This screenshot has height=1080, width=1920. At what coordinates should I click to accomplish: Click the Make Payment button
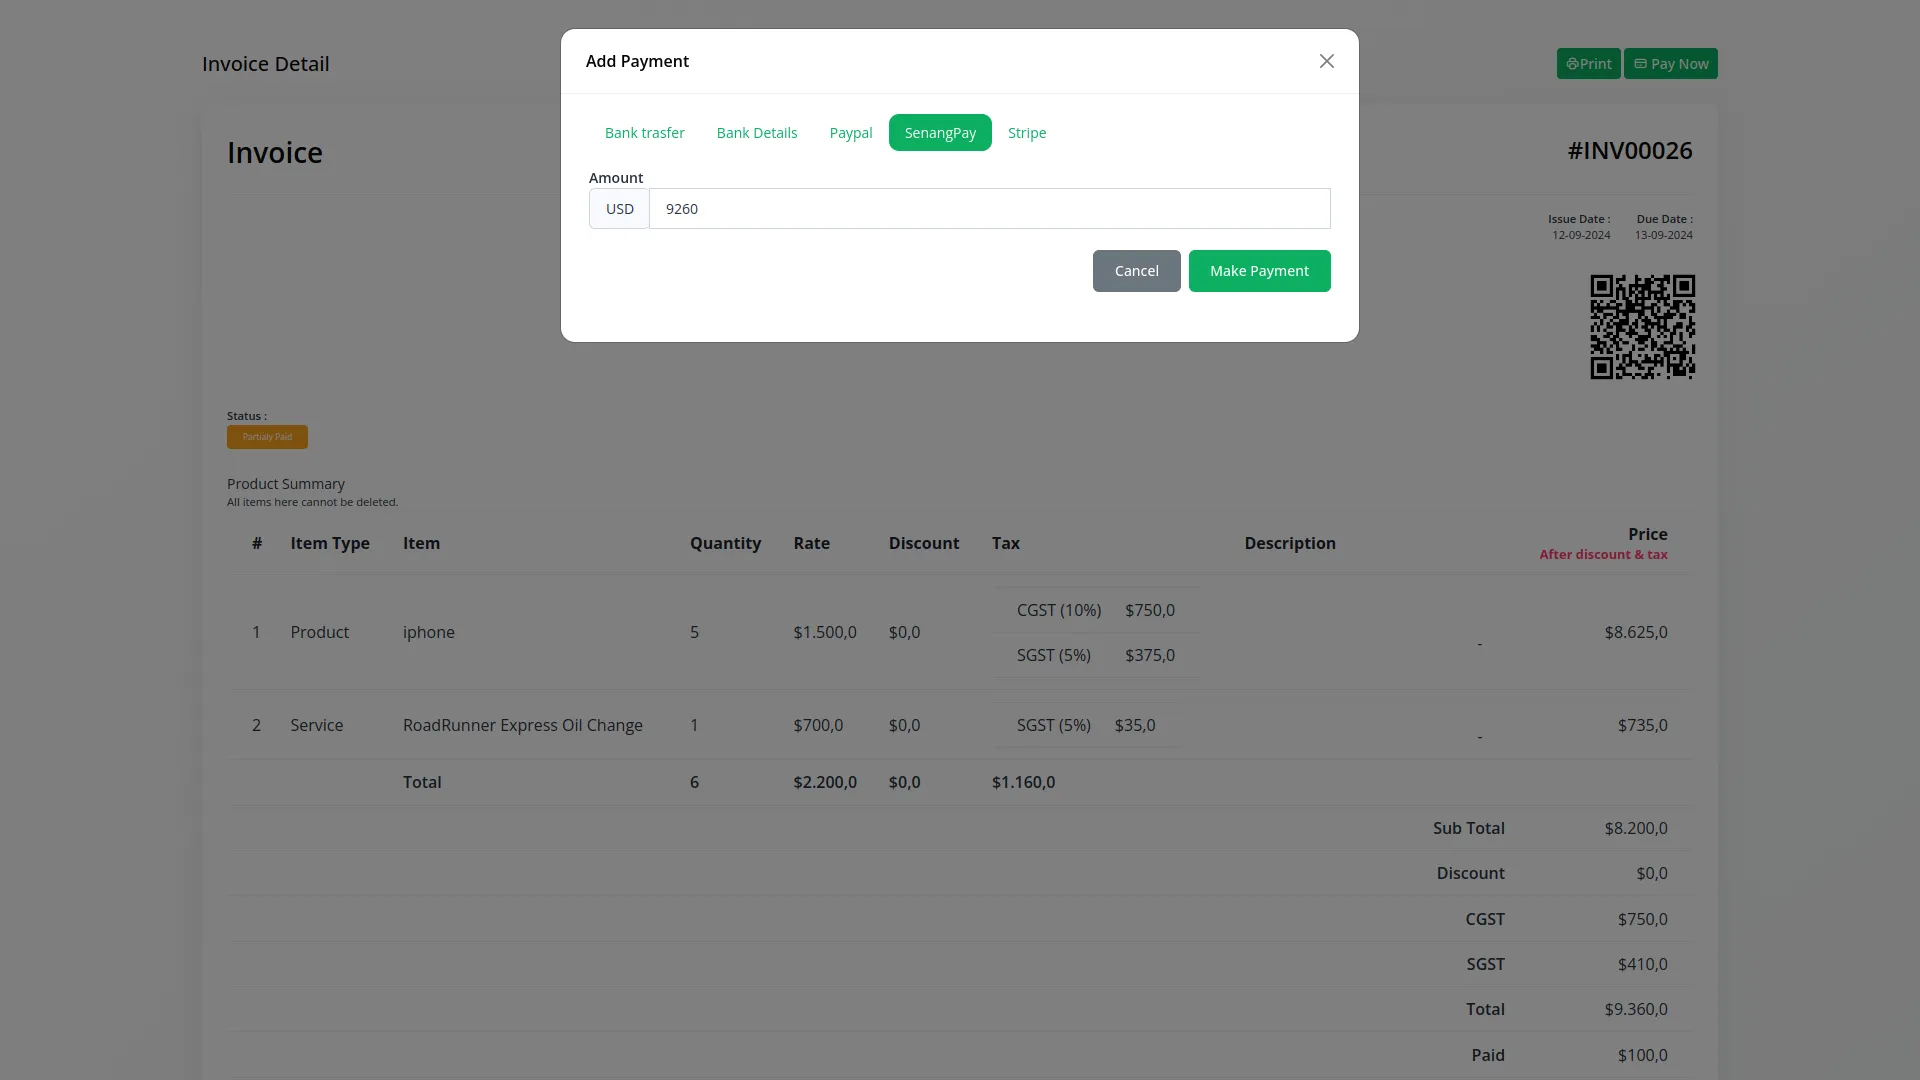click(1259, 271)
